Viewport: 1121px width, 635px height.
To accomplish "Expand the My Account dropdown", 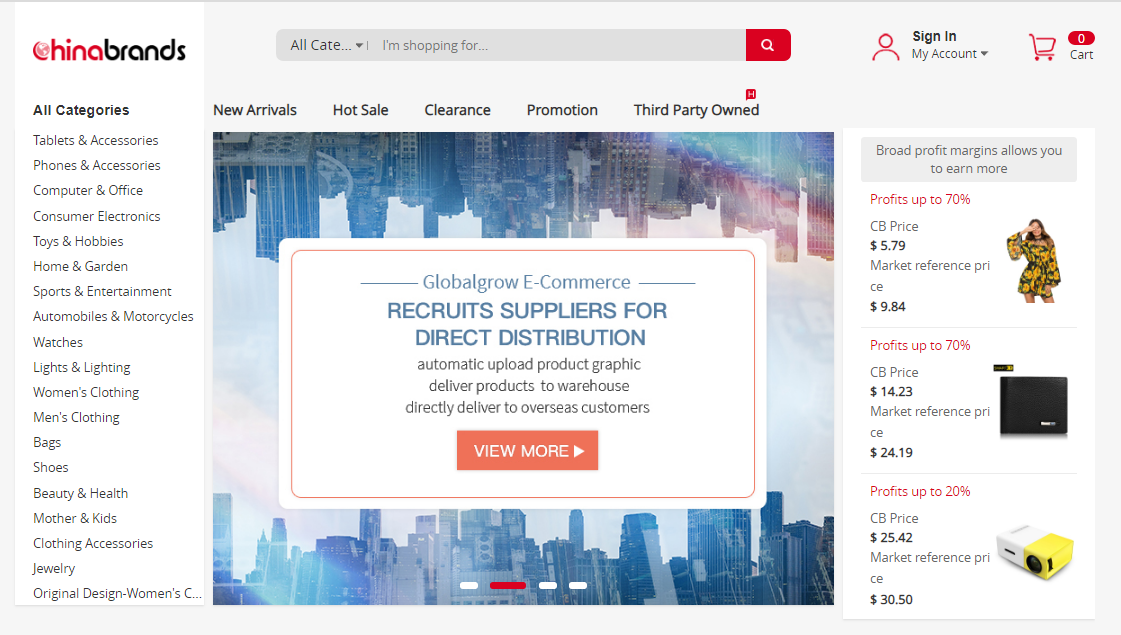I will pos(949,54).
